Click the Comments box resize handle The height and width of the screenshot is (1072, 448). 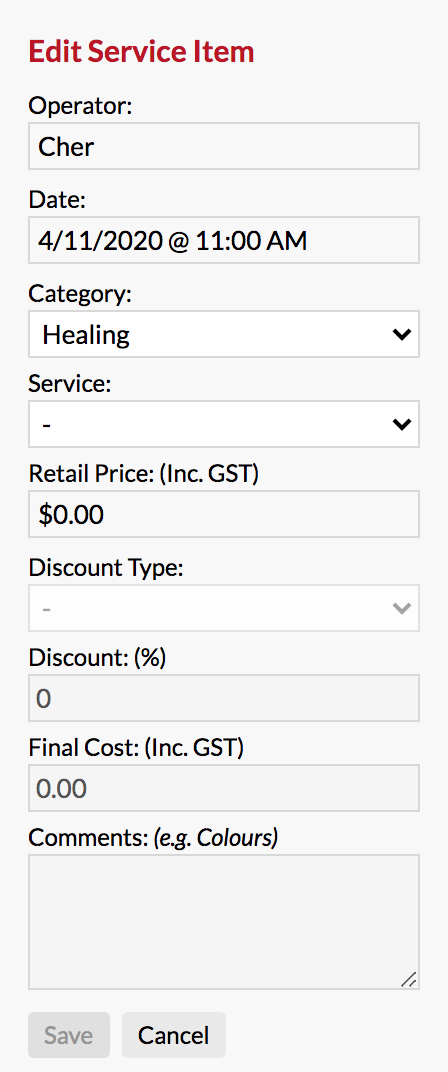409,980
